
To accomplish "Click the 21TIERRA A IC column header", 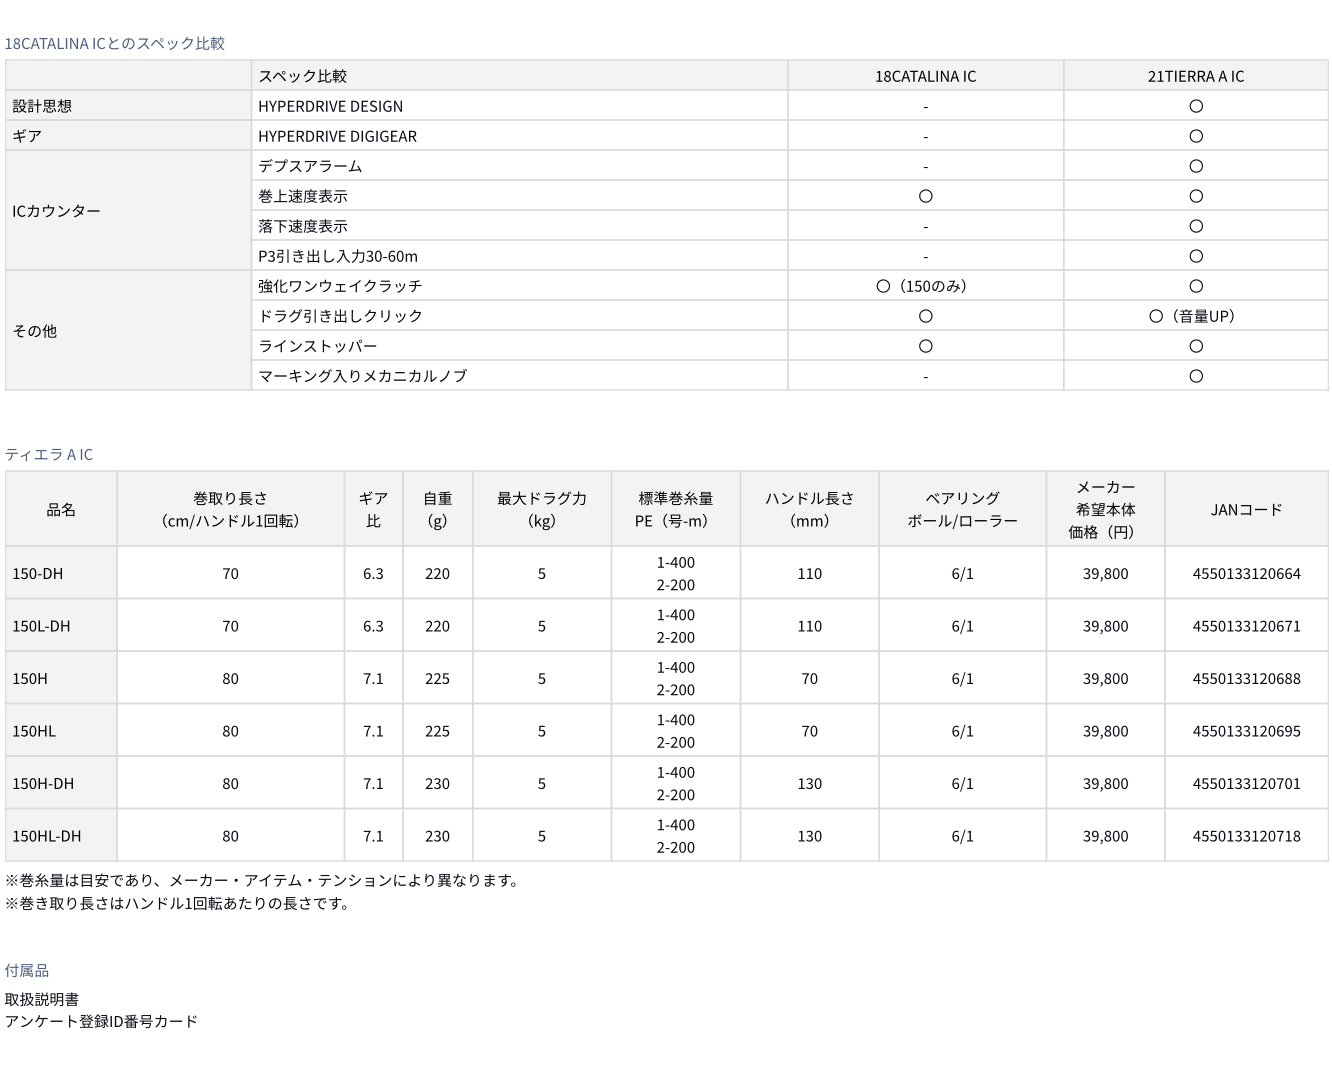I will [1195, 76].
